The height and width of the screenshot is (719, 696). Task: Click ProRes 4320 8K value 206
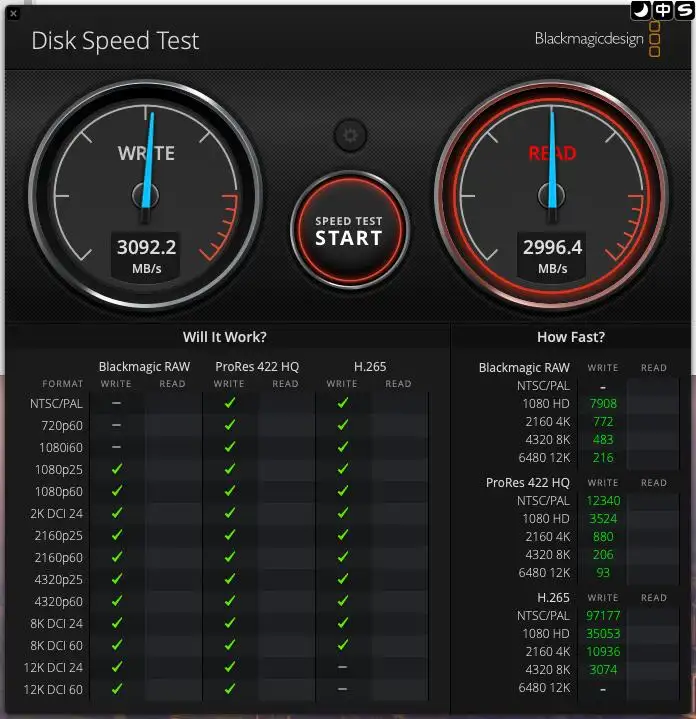point(603,555)
